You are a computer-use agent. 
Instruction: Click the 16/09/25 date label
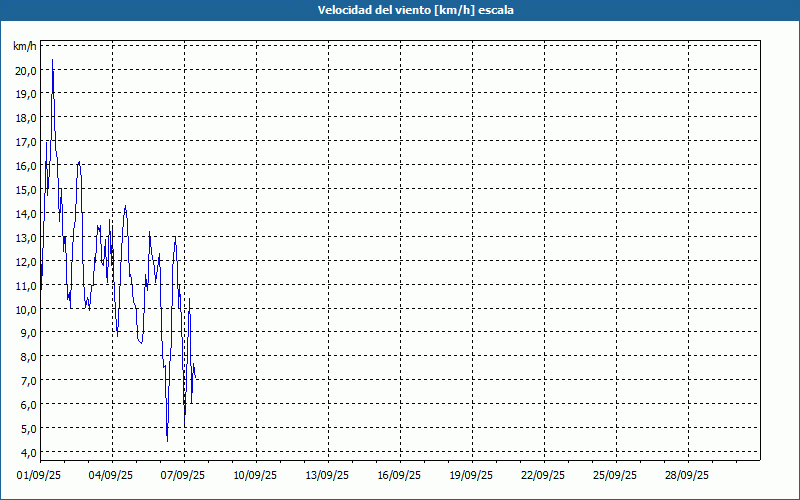(x=399, y=475)
